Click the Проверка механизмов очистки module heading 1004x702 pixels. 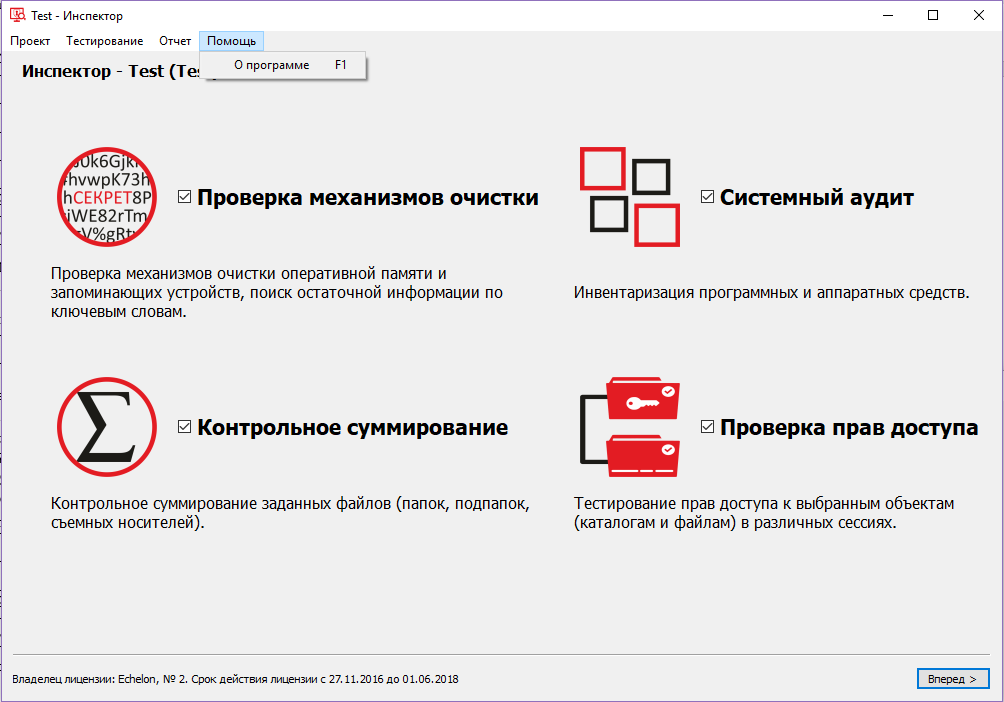click(368, 196)
